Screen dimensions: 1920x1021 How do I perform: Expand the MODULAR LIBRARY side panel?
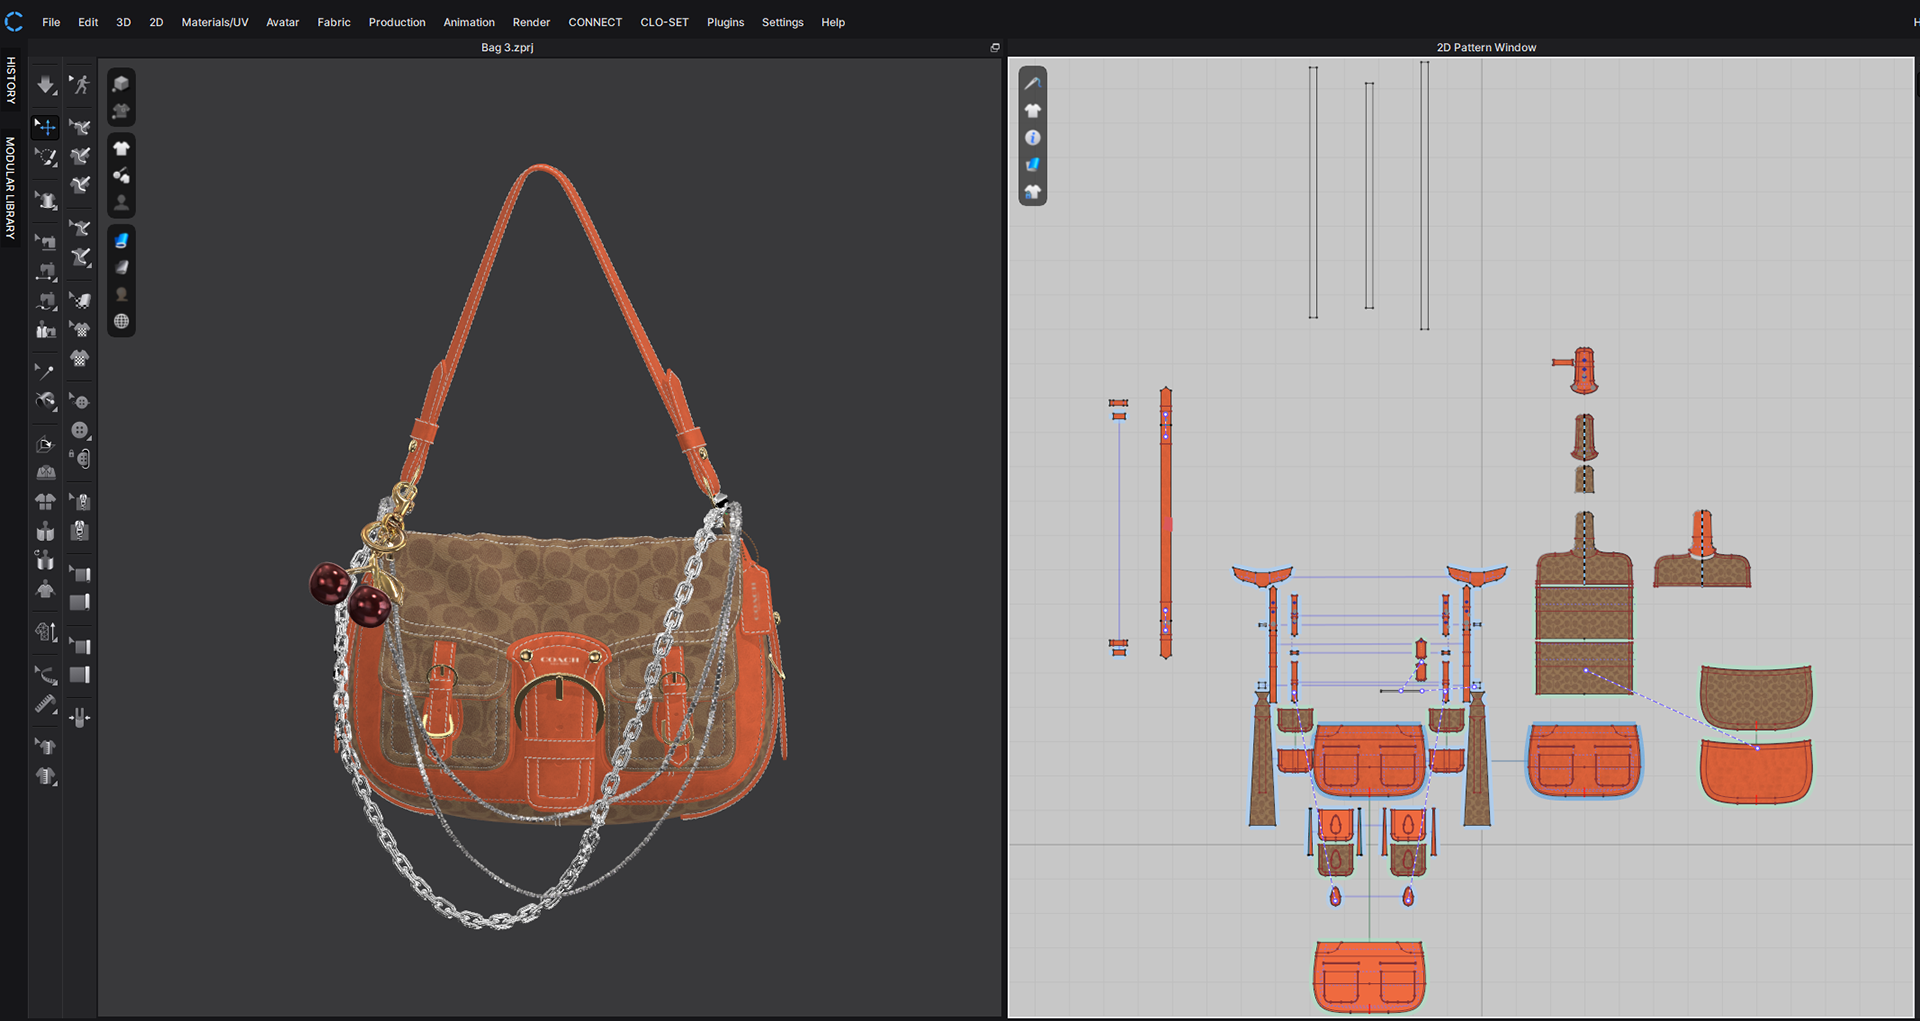[11, 188]
